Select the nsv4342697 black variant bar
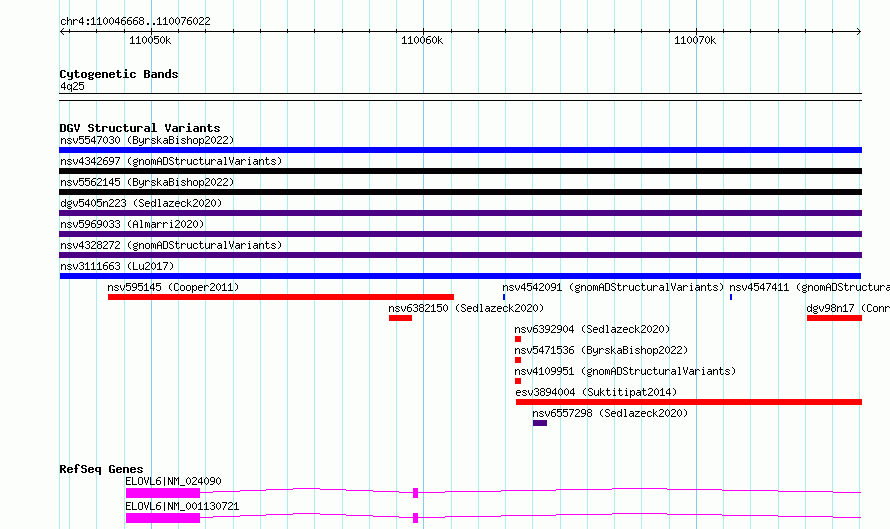The height and width of the screenshot is (529, 890). (x=460, y=171)
